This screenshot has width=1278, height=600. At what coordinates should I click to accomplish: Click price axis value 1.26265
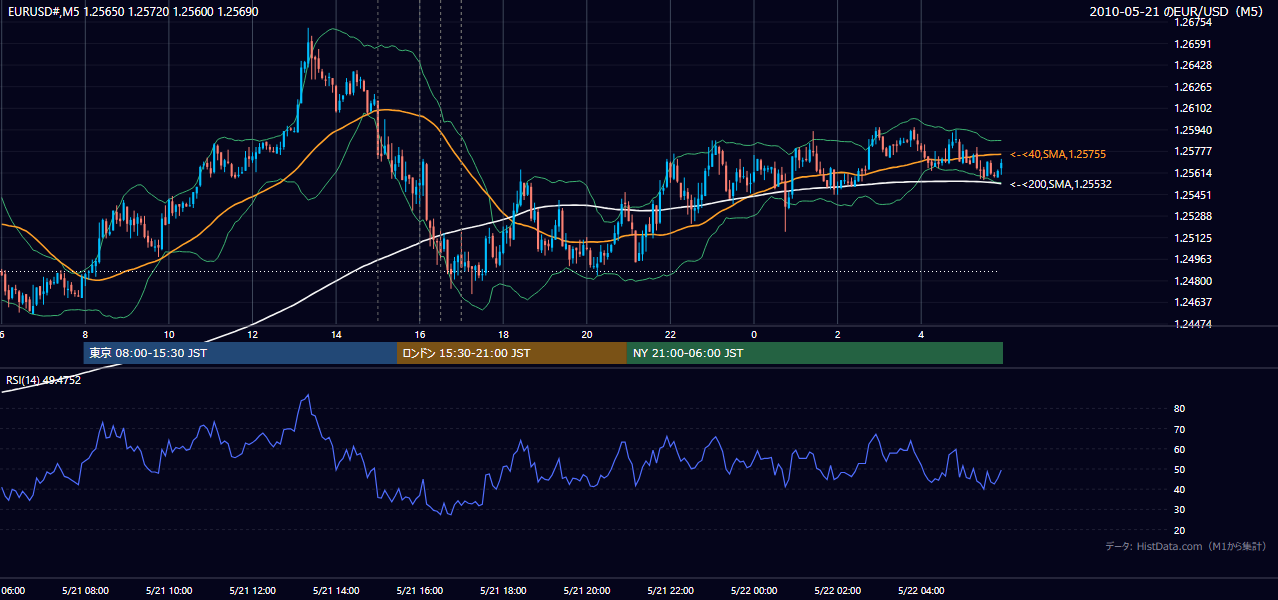pos(1192,87)
